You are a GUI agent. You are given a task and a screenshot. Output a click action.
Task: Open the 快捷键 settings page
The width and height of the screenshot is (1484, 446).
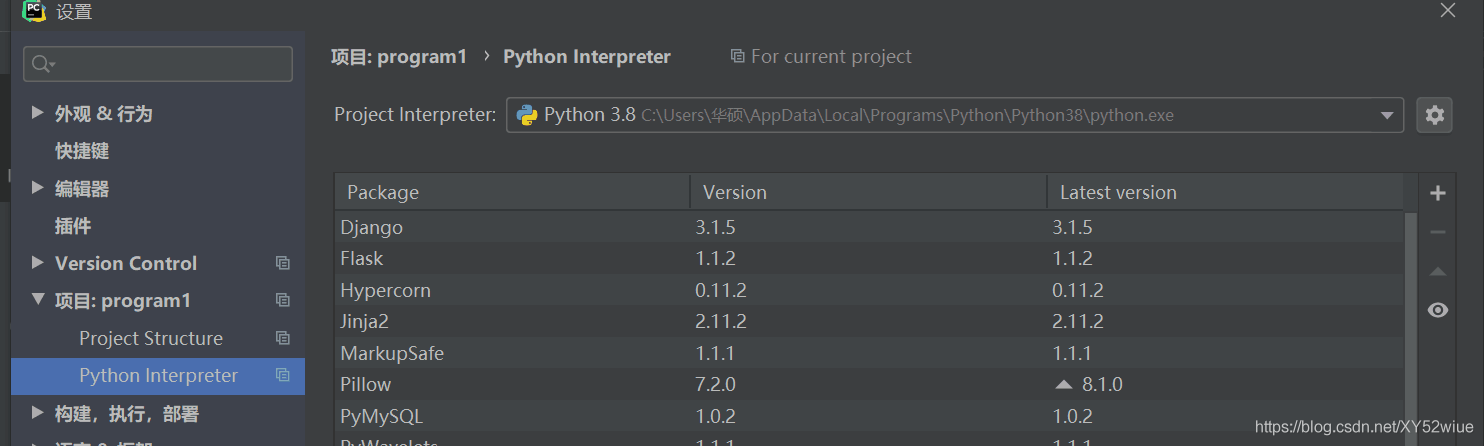point(82,151)
